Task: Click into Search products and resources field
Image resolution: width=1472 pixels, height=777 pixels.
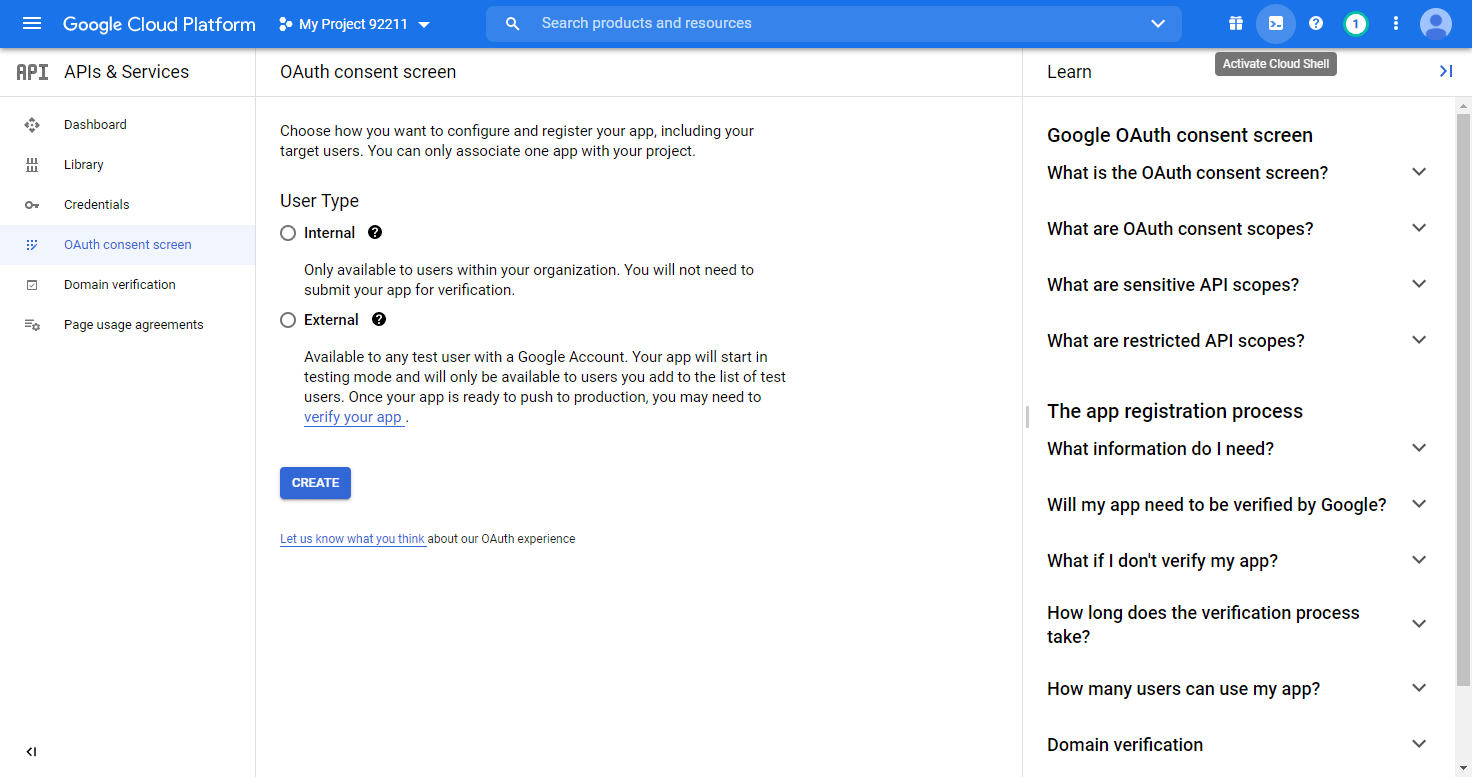Action: tap(833, 24)
